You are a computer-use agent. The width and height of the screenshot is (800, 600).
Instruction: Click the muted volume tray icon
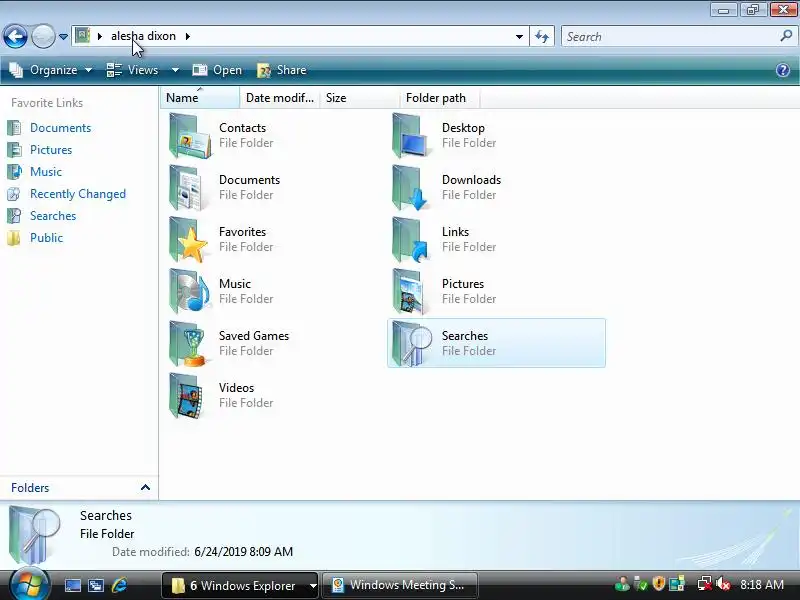(723, 583)
